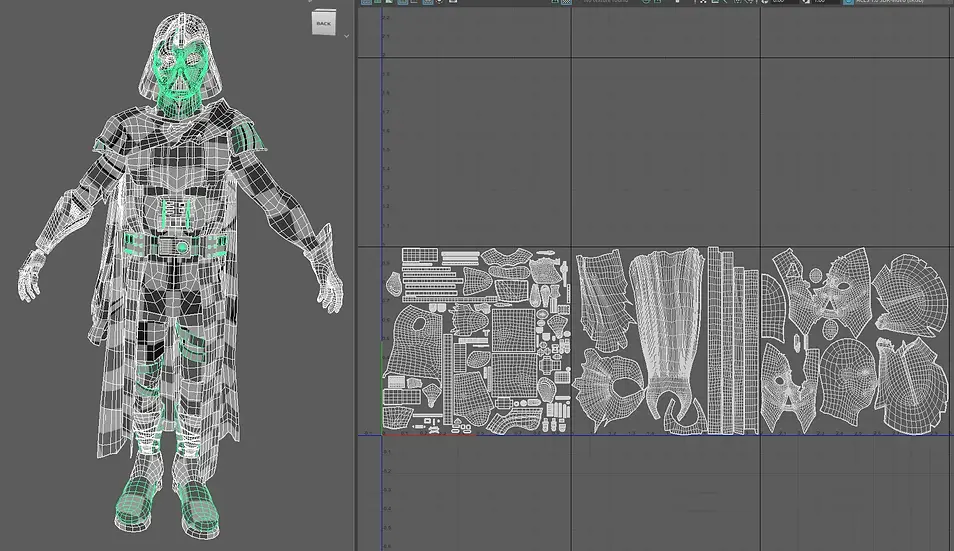The width and height of the screenshot is (954, 551).
Task: Click the gamma value field in UV toolbar
Action: tap(826, 2)
